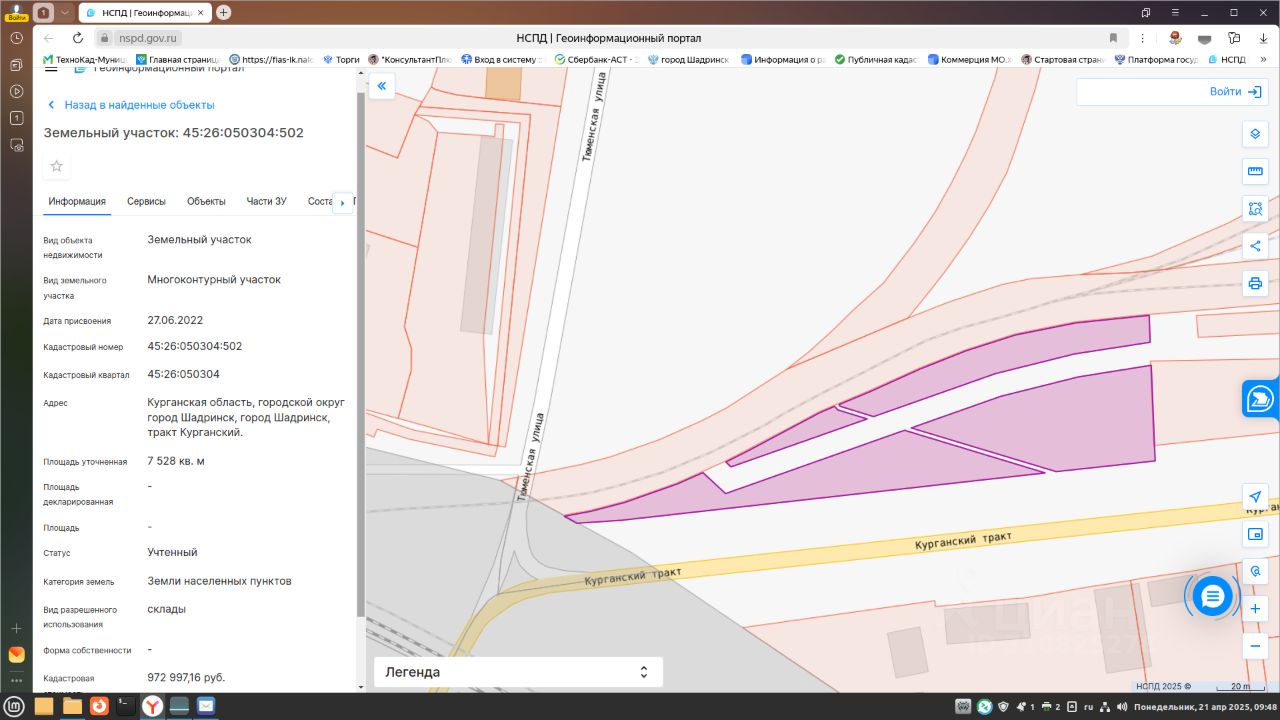Open the chat support bubble

click(x=1212, y=597)
